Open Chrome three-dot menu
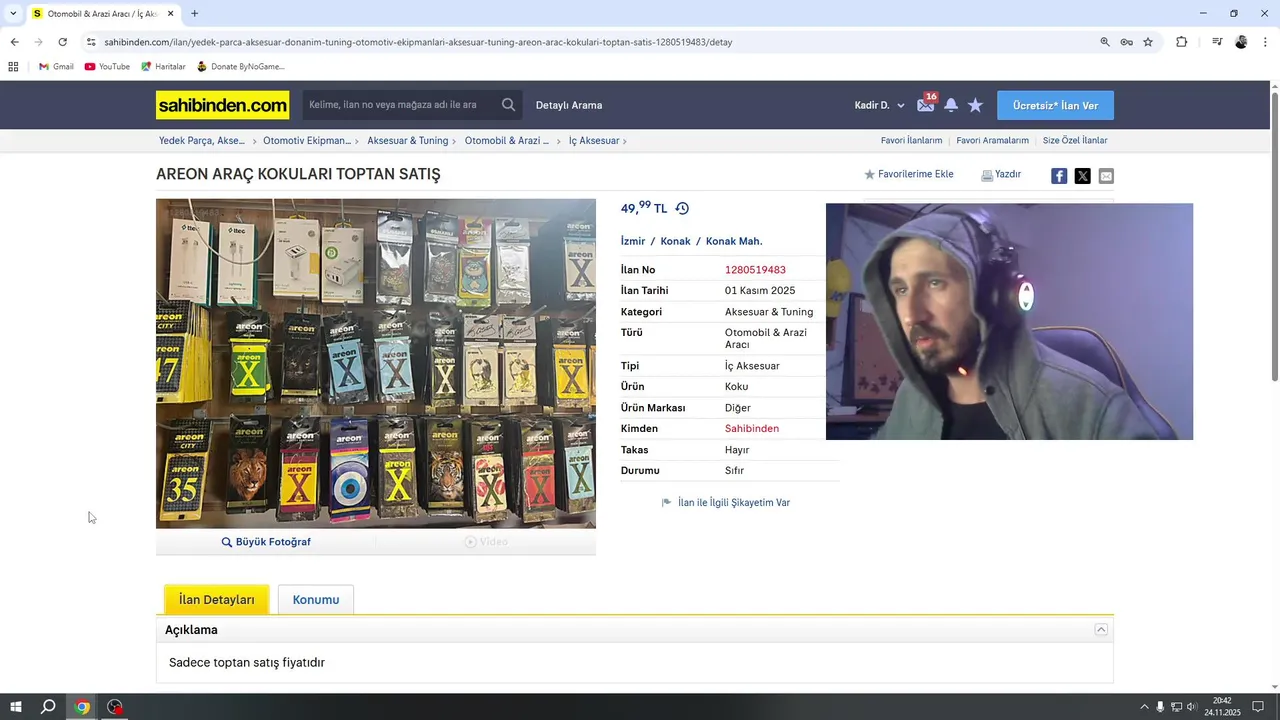The height and width of the screenshot is (720, 1280). [x=1266, y=42]
